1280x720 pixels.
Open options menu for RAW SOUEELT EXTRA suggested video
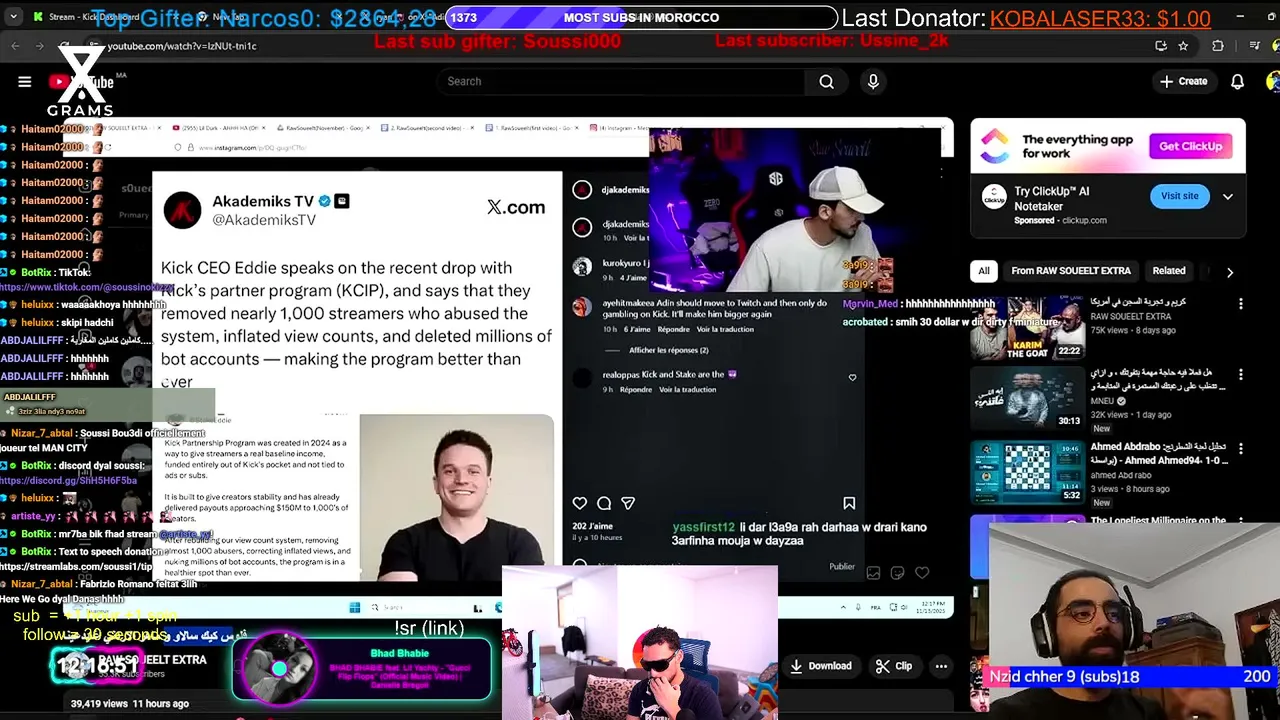coord(1241,303)
